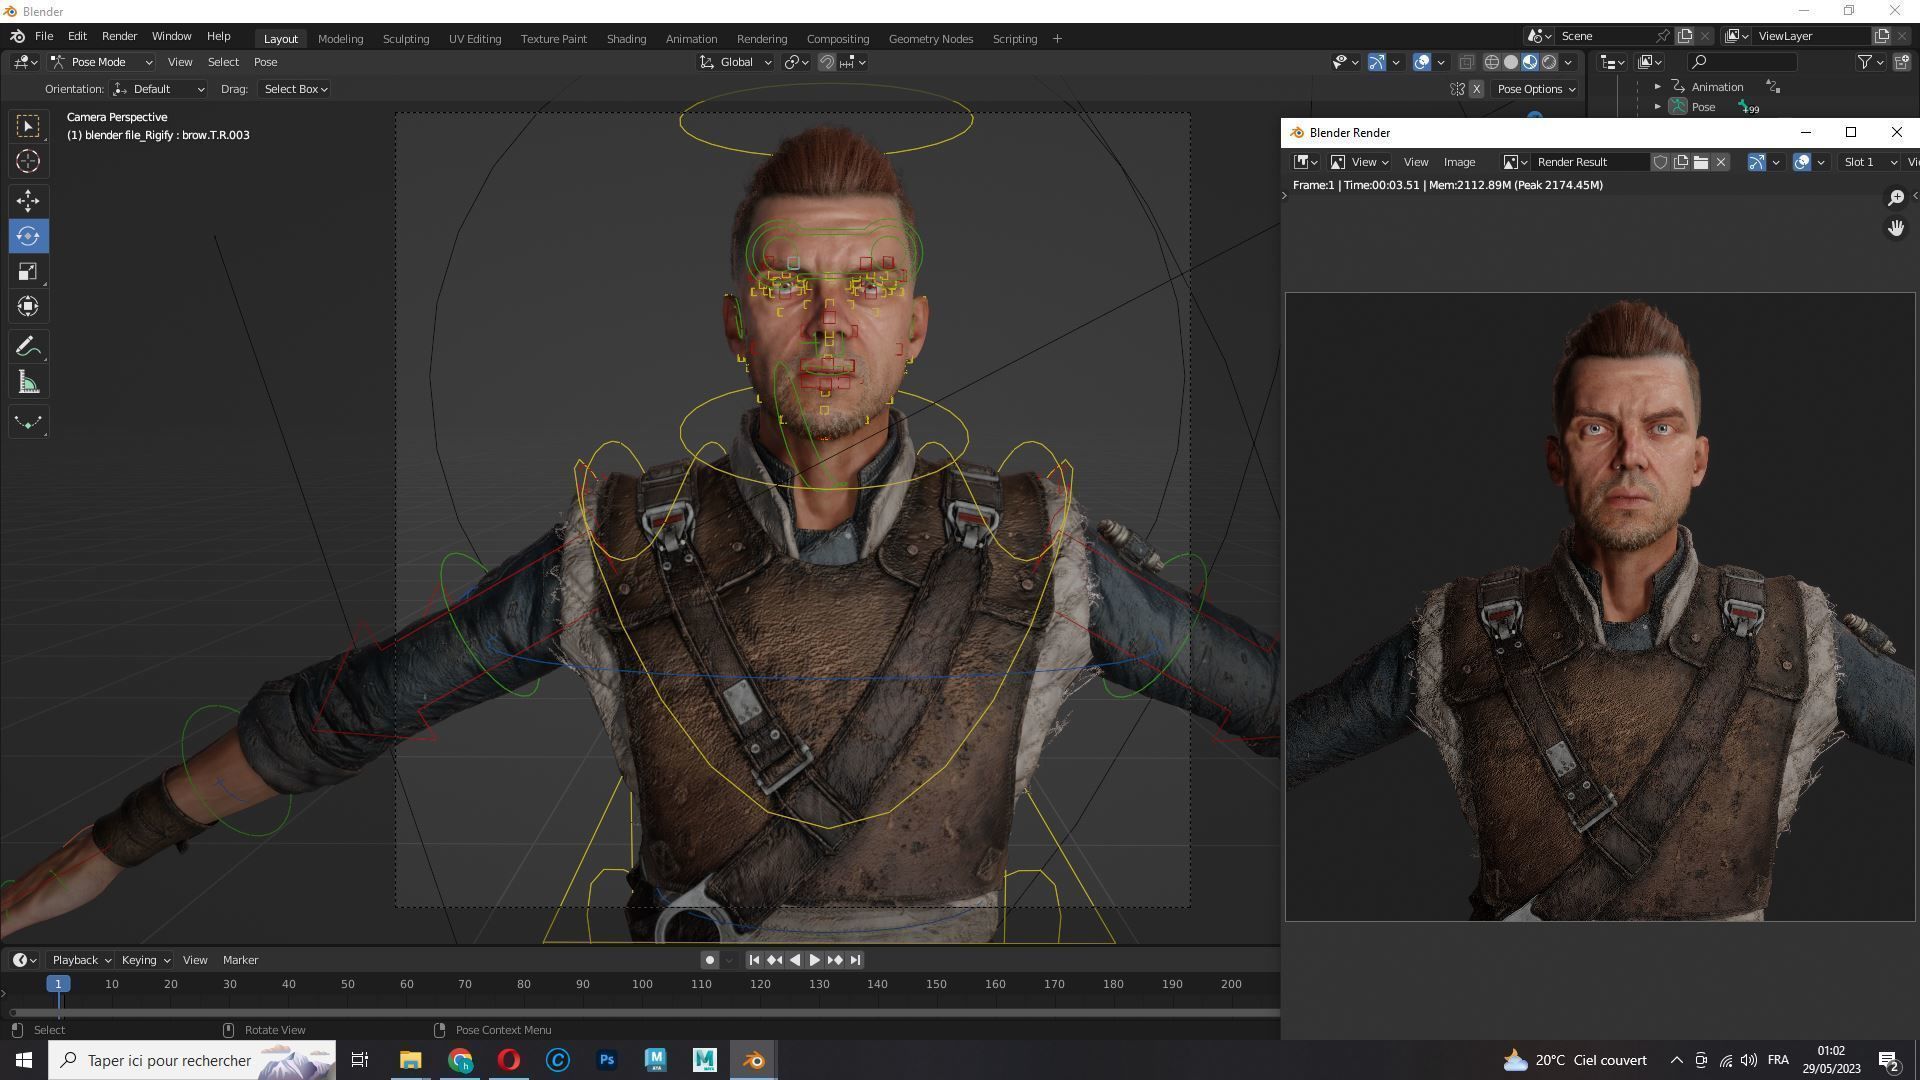1920x1080 pixels.
Task: Switch to the Geometry Nodes workspace tab
Action: [x=930, y=39]
